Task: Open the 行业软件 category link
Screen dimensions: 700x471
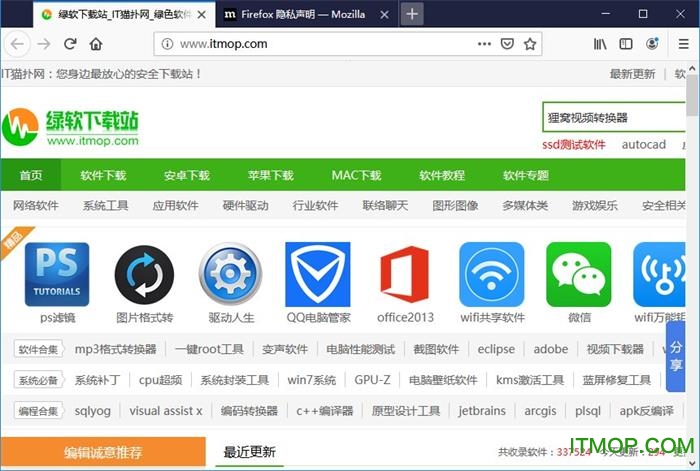Action: coord(315,205)
